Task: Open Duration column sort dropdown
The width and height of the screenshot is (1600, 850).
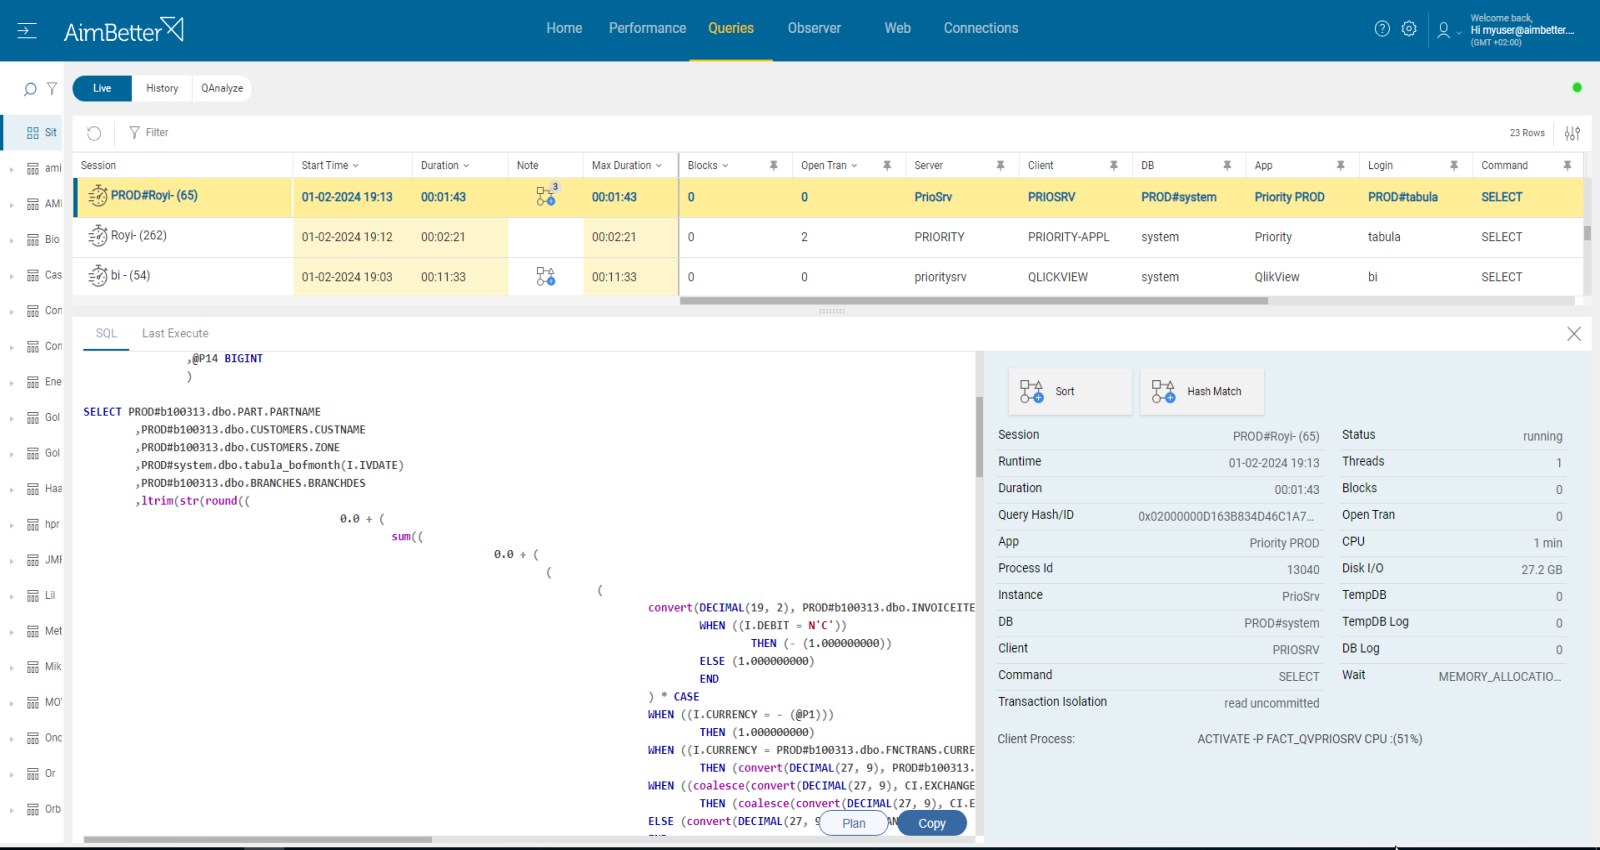Action: (466, 166)
